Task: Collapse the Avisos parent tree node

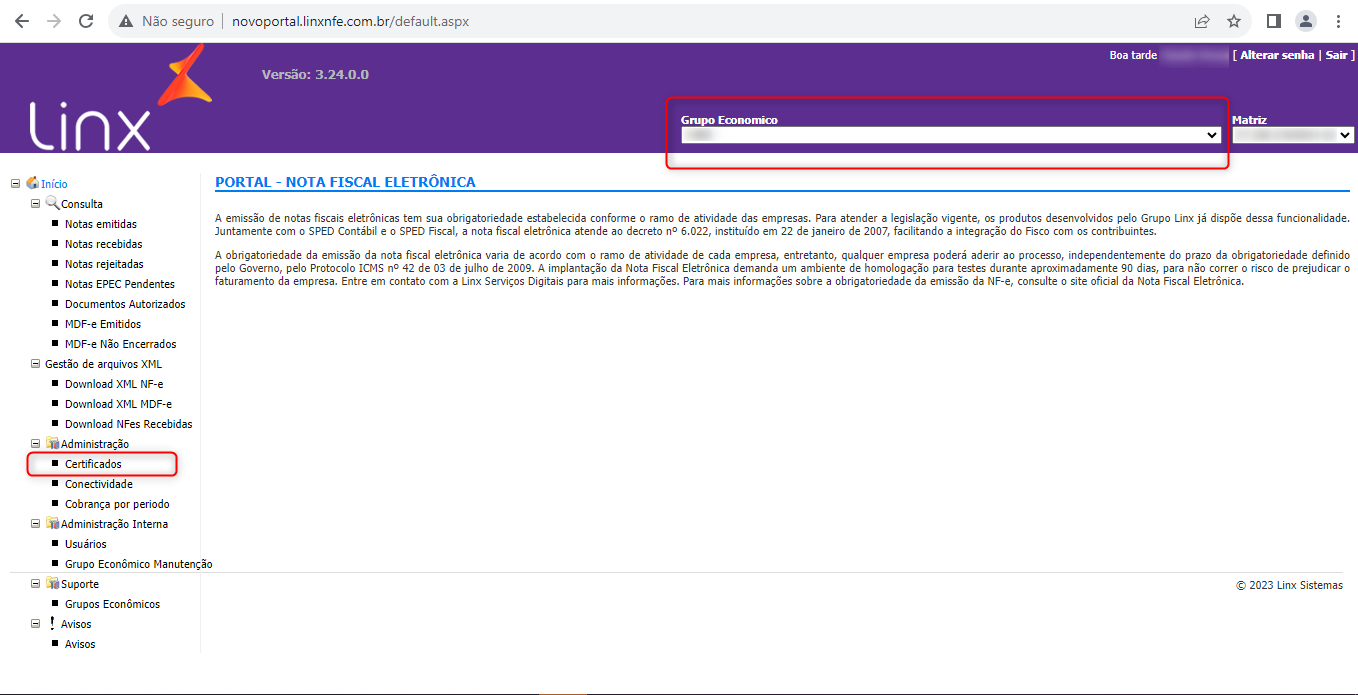Action: pyautogui.click(x=35, y=623)
